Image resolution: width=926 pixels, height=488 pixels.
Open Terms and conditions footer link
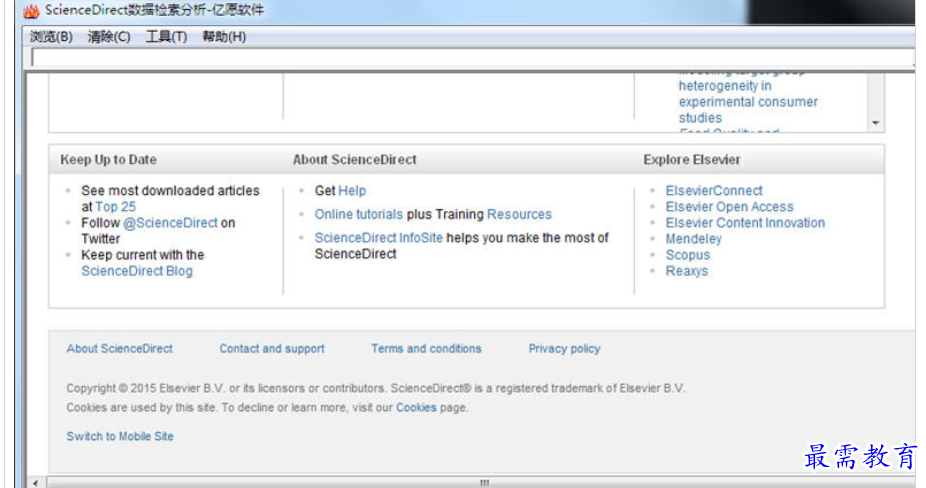pyautogui.click(x=426, y=349)
